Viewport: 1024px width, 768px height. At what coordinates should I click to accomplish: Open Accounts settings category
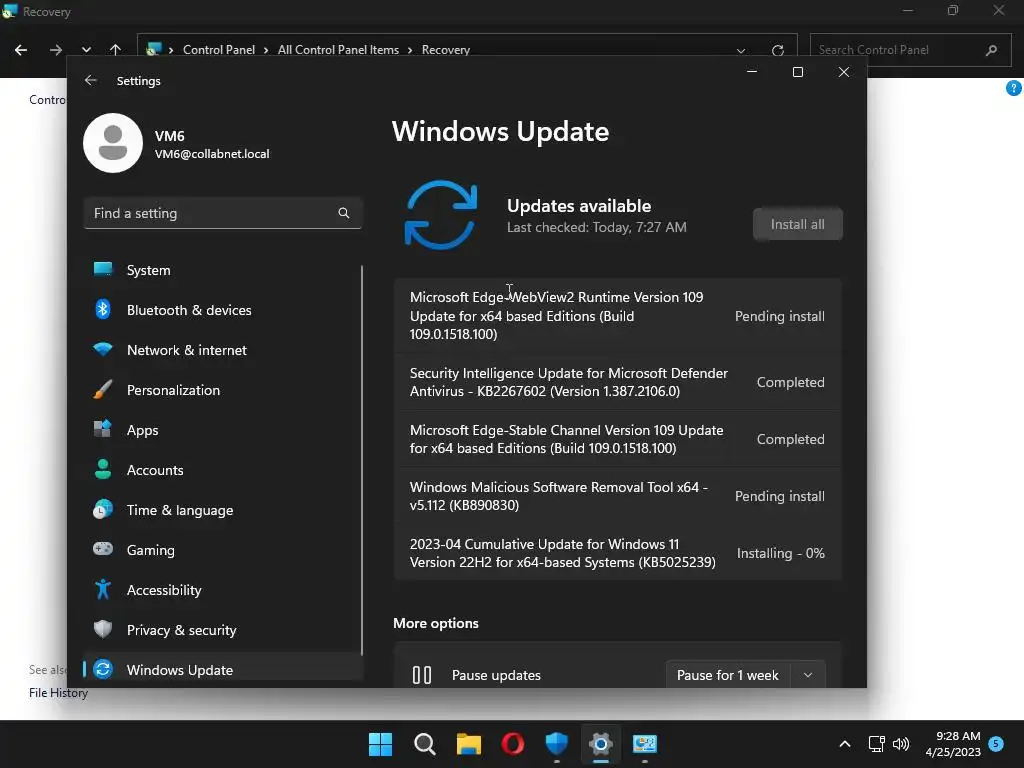[x=222, y=470]
